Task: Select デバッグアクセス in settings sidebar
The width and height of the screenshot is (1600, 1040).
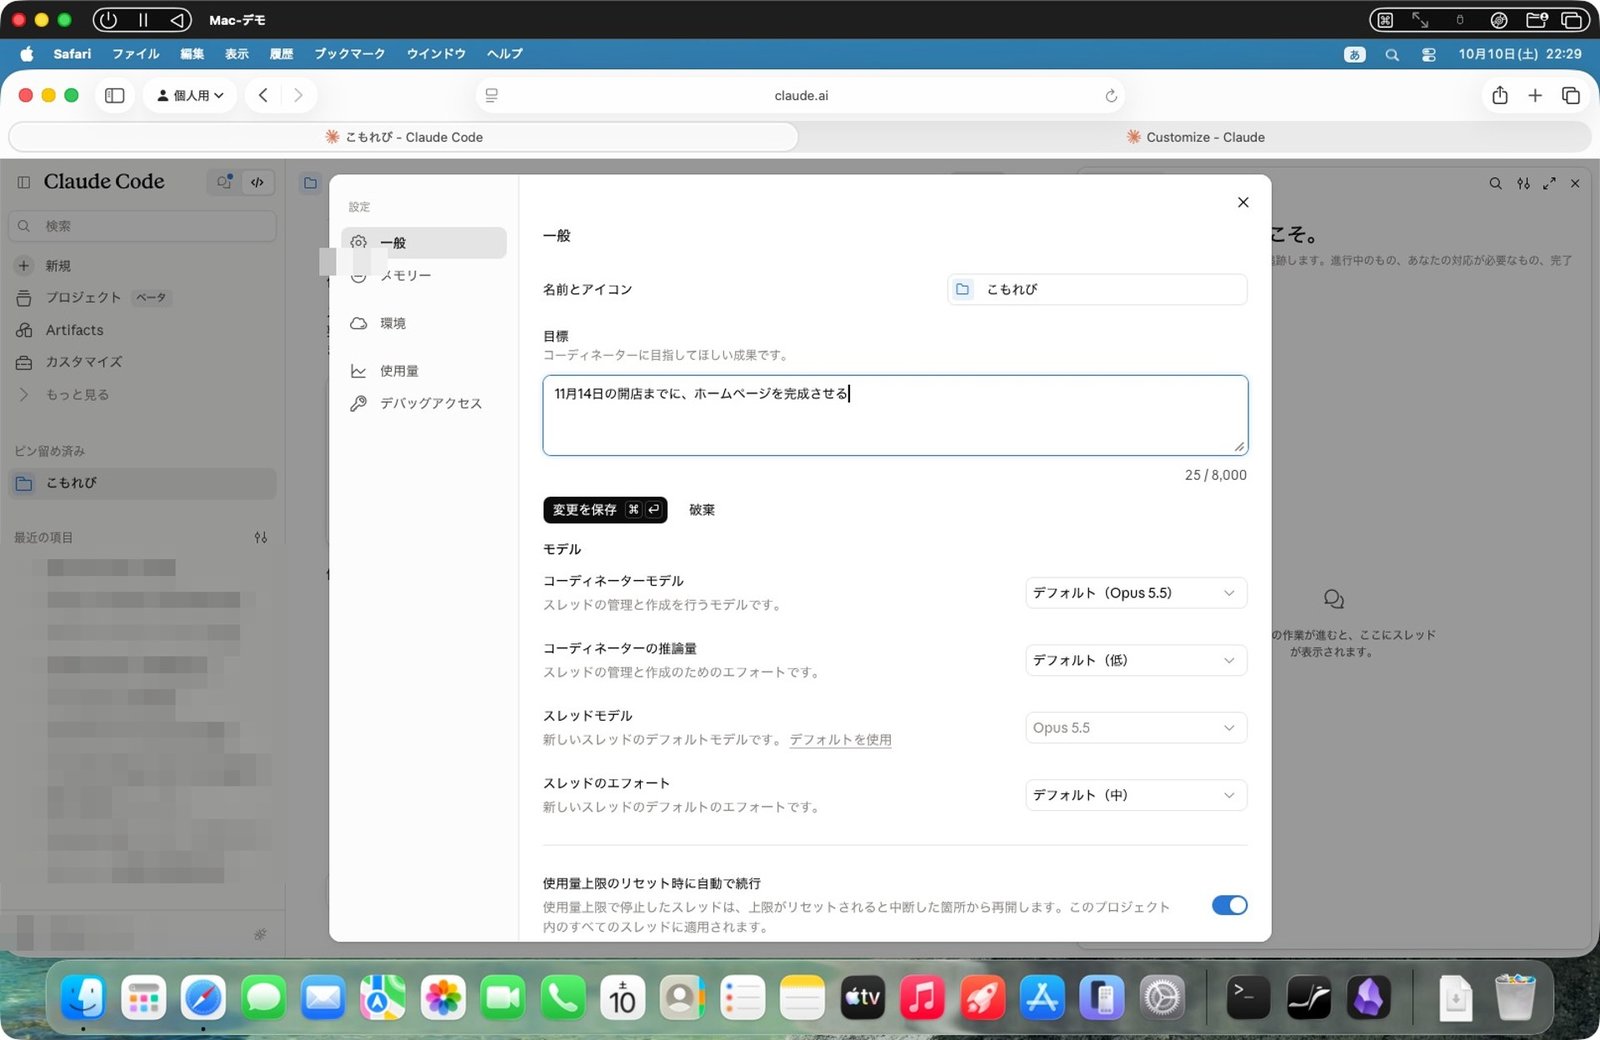Action: point(424,403)
